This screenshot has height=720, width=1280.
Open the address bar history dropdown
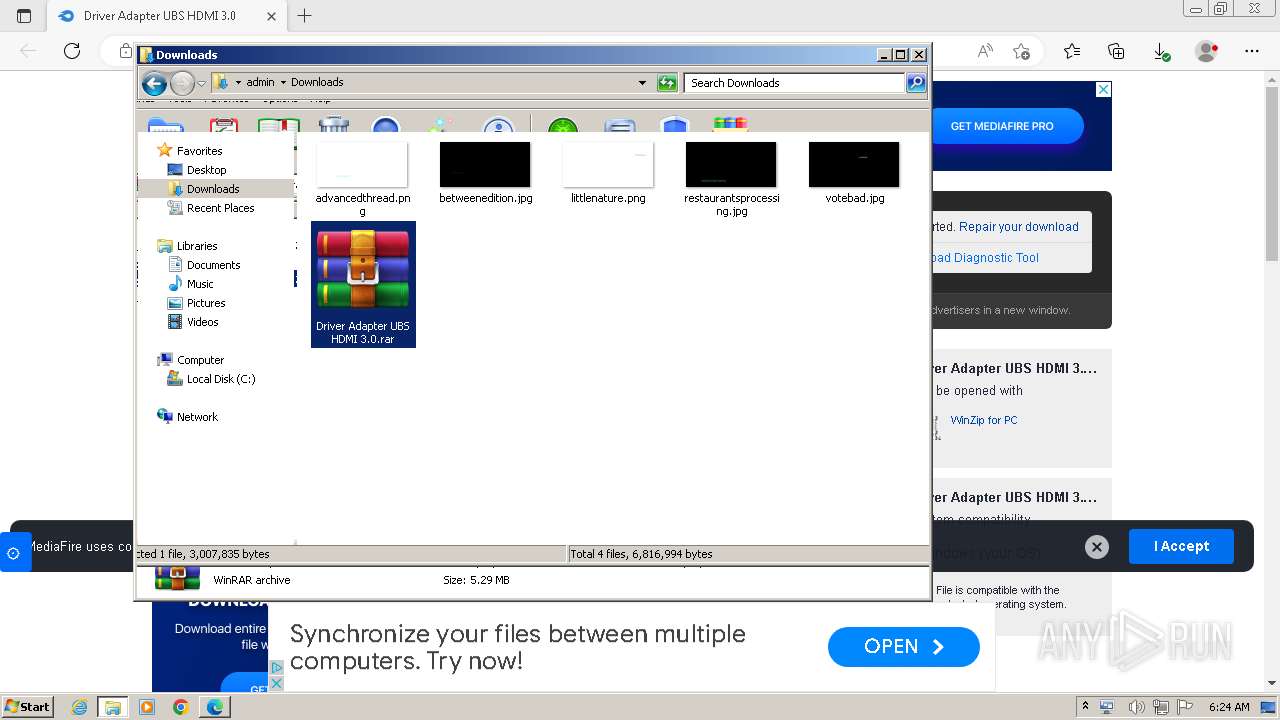pyautogui.click(x=642, y=83)
